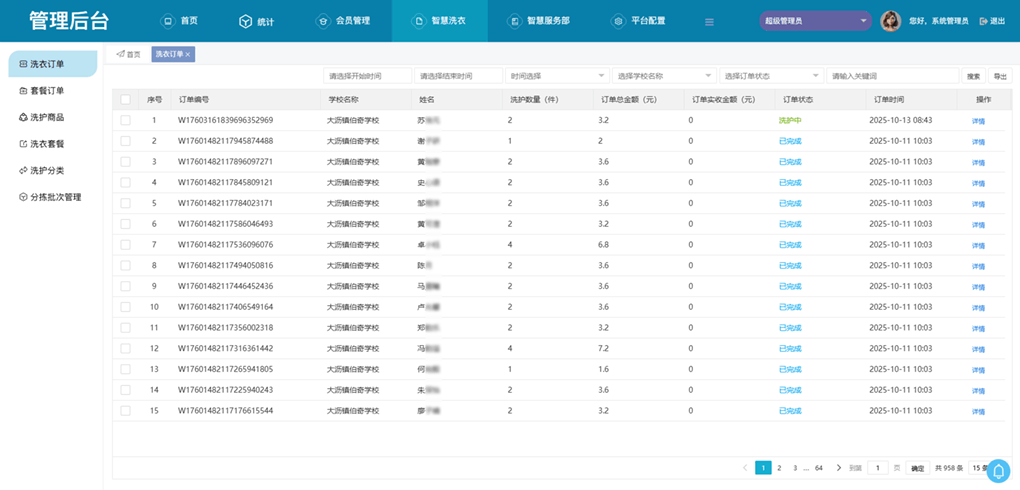Expand the 选择订单状态 dropdown

click(x=770, y=76)
